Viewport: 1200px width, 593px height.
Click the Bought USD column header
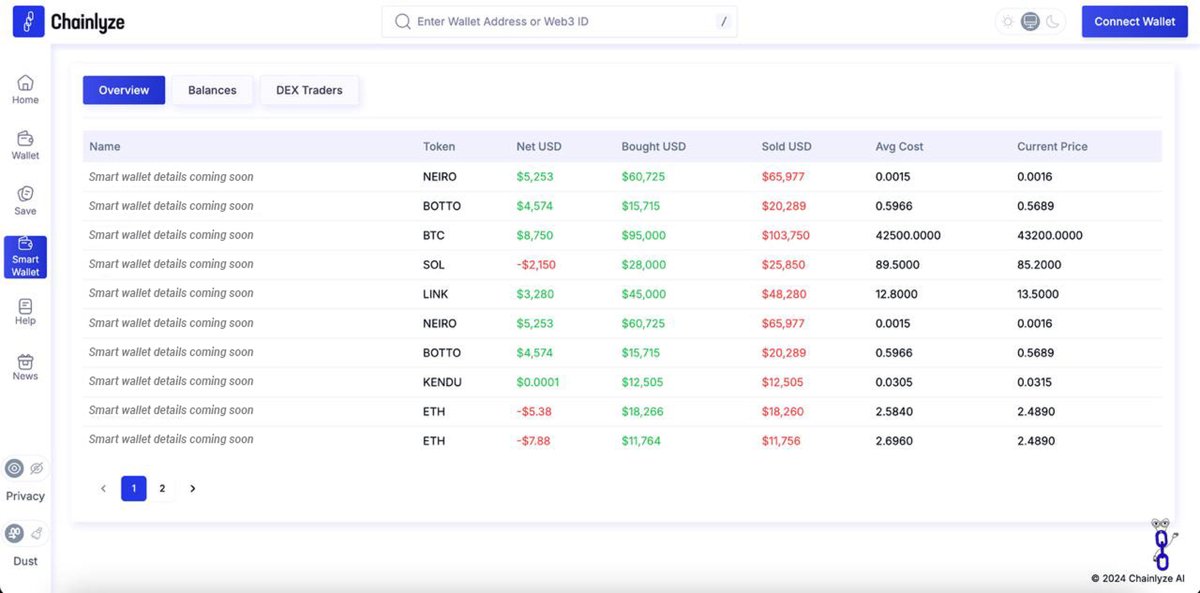(x=654, y=146)
